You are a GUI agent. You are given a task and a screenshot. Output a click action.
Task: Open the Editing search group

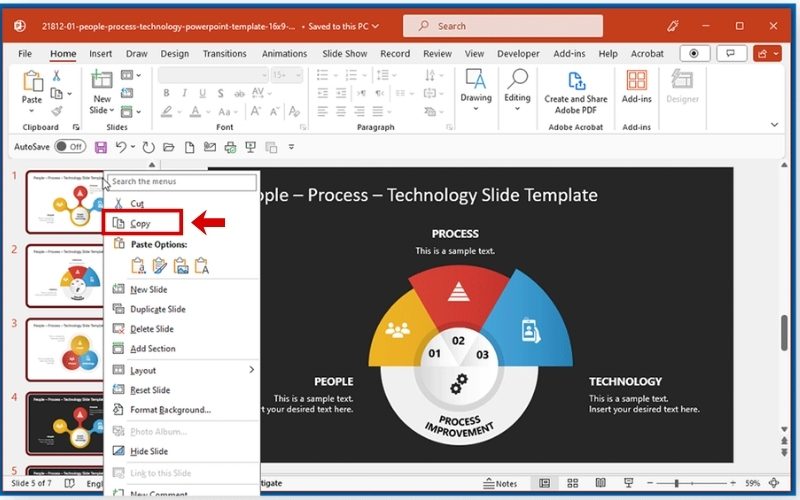click(x=517, y=89)
